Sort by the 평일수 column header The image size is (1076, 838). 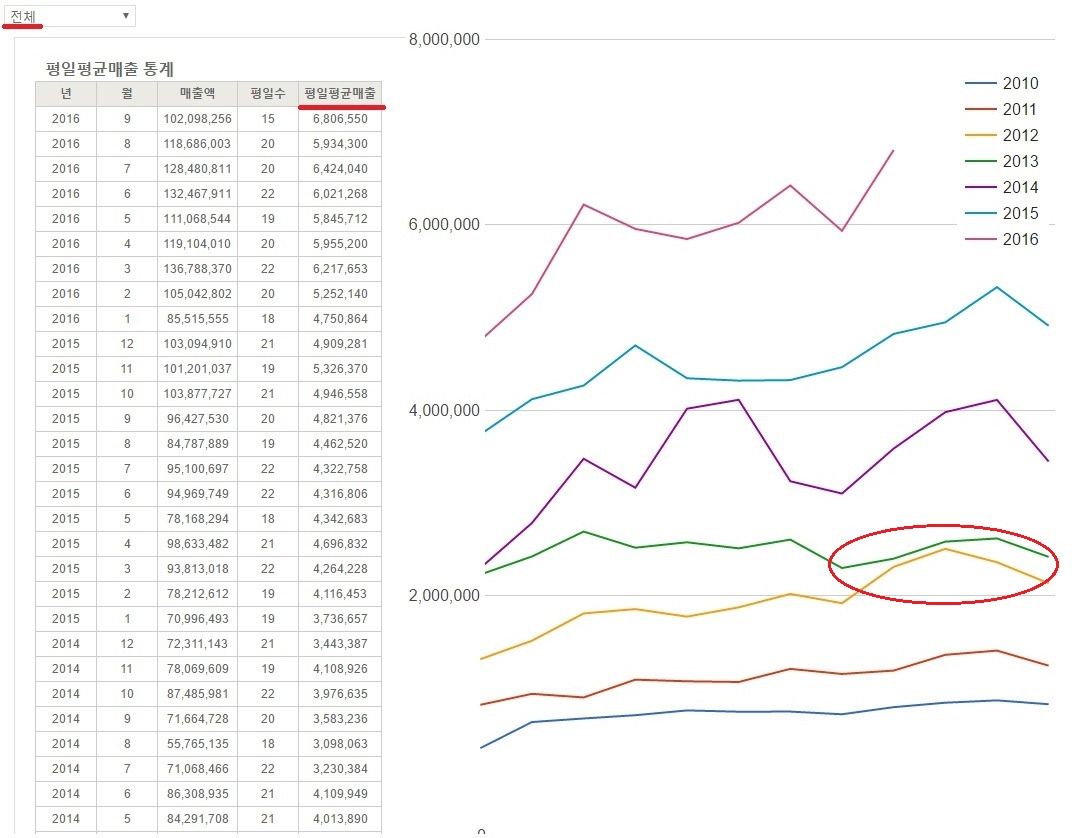268,93
